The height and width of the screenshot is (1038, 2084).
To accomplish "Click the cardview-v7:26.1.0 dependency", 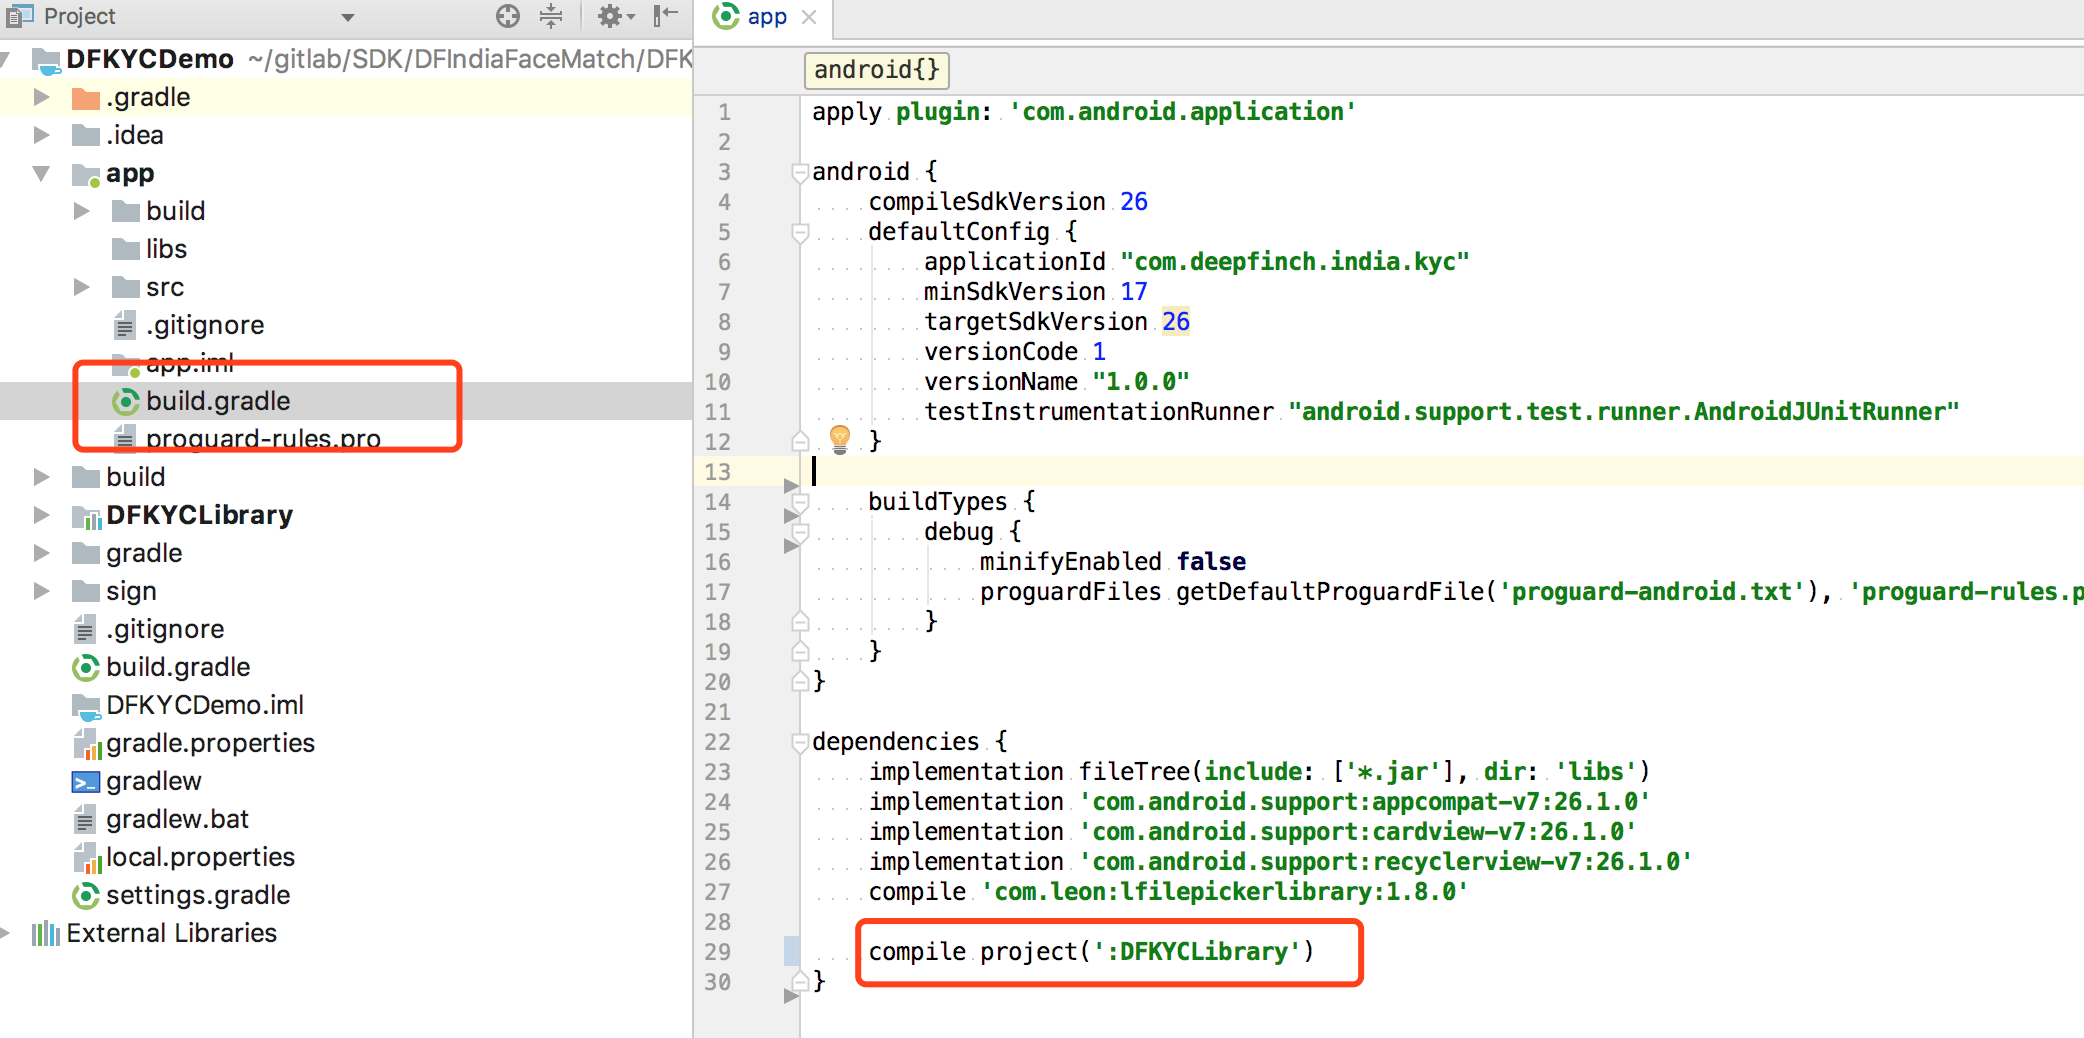I will click(1357, 832).
